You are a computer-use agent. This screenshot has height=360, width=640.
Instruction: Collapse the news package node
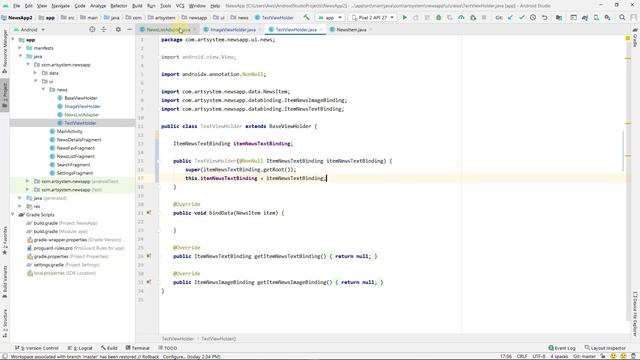(44, 89)
